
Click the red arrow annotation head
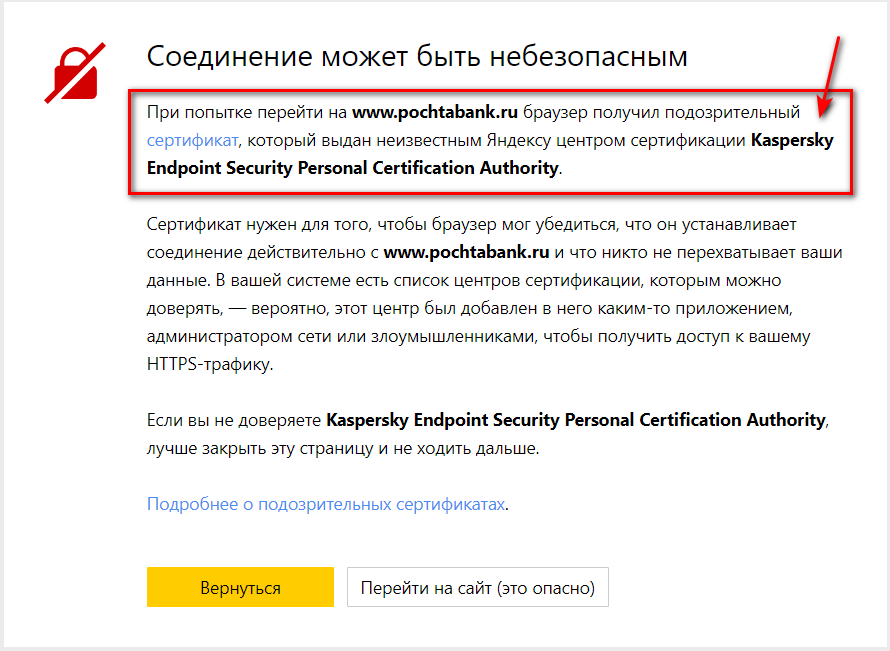coord(824,106)
